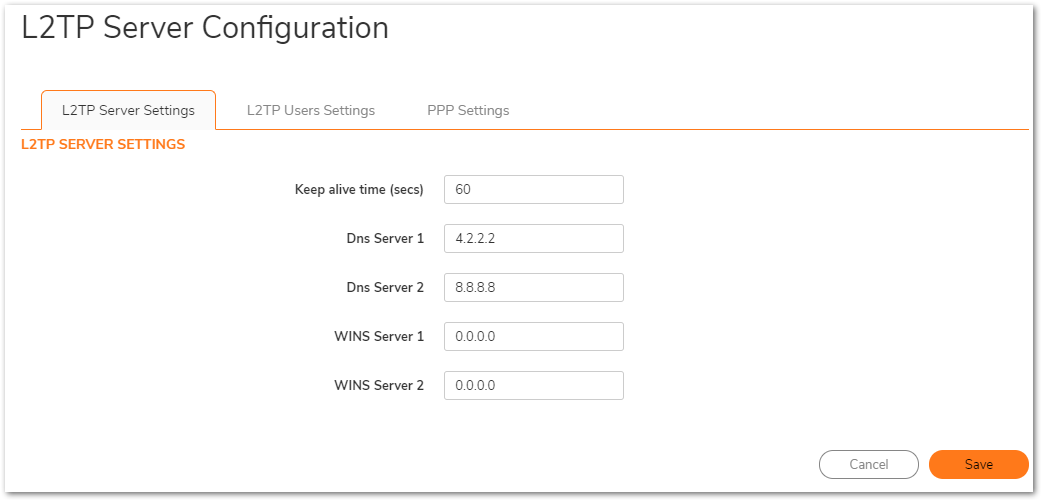Image resolution: width=1042 pixels, height=501 pixels.
Task: Click the 'WINS Server 2' label
Action: (379, 386)
